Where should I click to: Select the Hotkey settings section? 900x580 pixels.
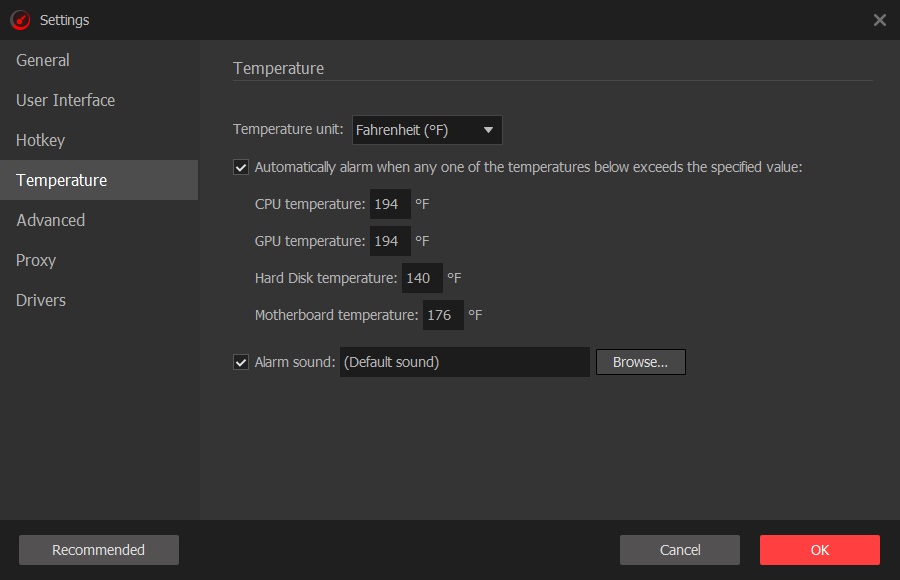(x=40, y=140)
